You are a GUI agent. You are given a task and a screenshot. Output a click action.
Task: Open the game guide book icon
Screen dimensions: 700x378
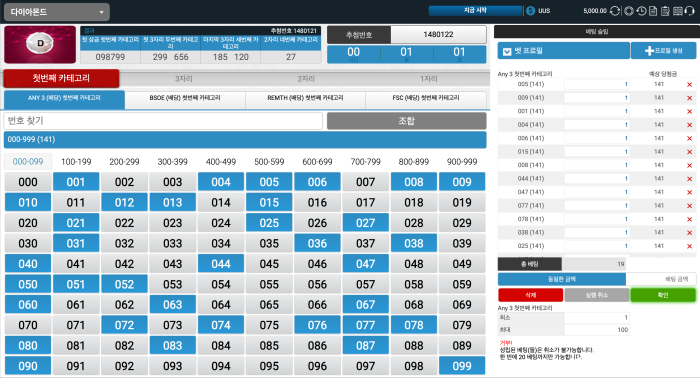coord(678,11)
